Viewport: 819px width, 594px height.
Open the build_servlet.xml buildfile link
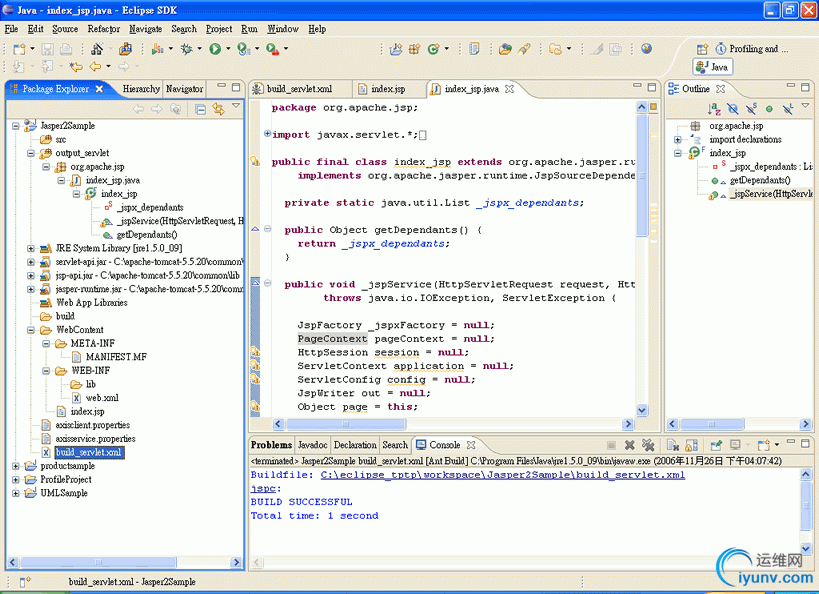pos(502,475)
